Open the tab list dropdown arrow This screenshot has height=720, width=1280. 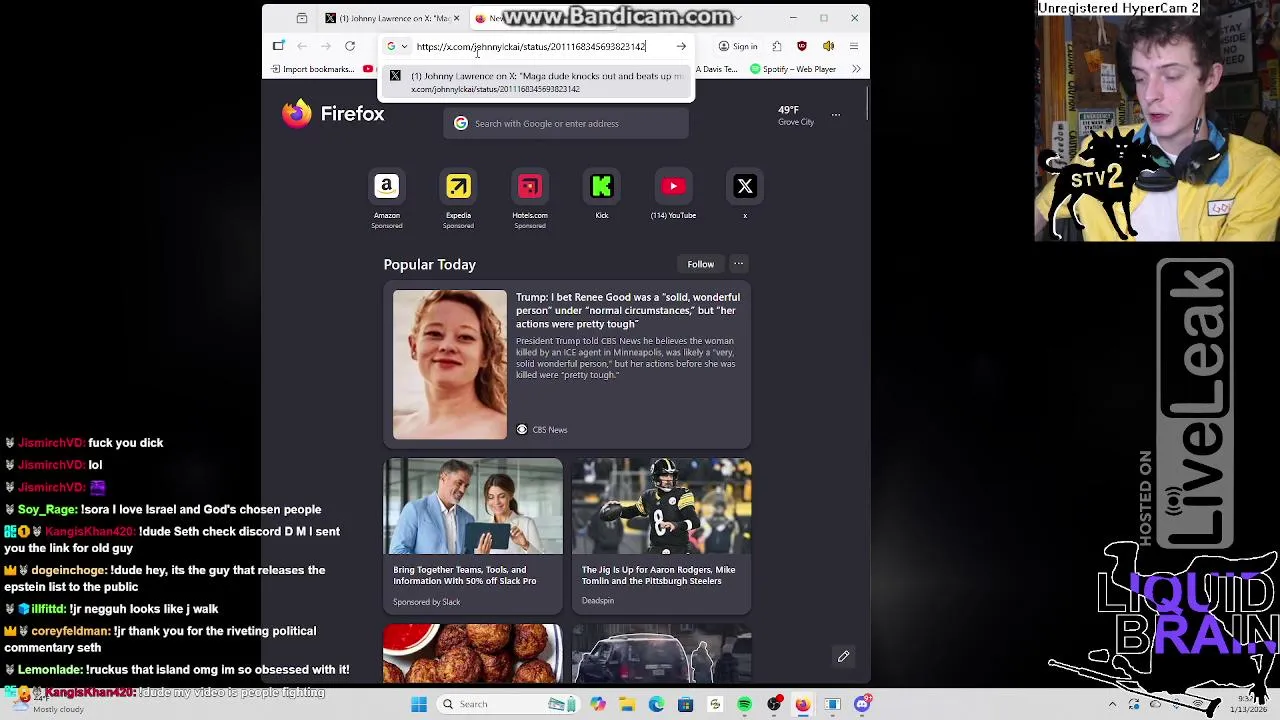pos(738,18)
